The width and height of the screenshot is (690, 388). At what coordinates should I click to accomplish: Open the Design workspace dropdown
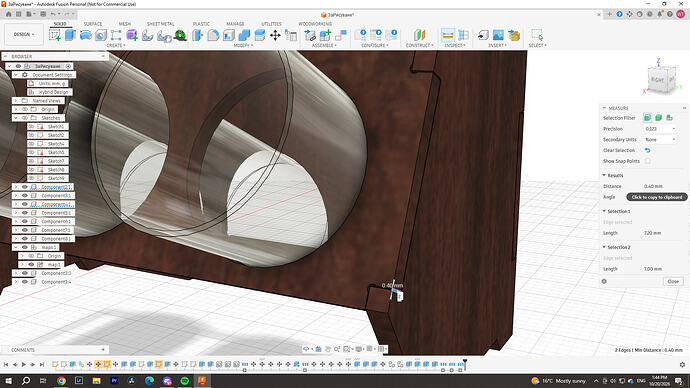[24, 34]
